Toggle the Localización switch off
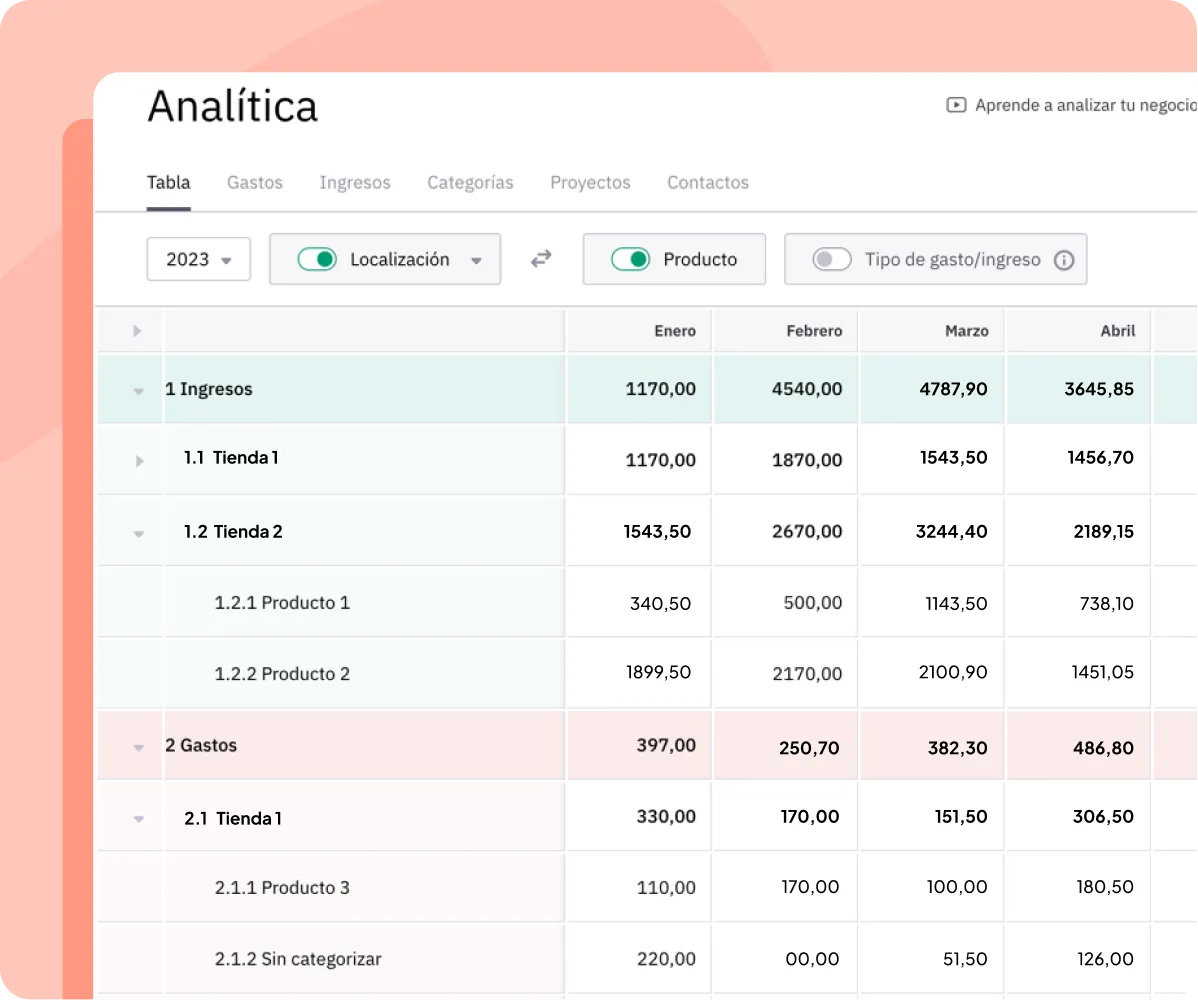 point(317,260)
